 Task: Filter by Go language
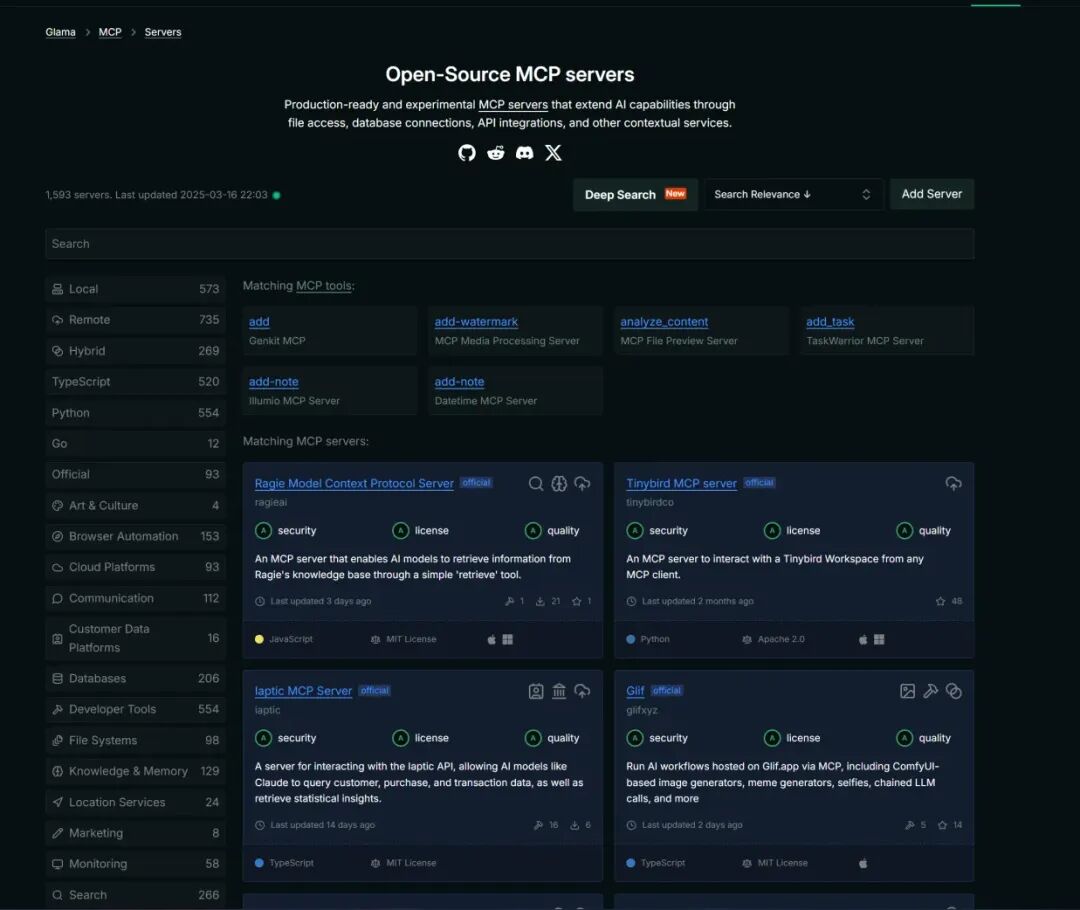tap(136, 444)
